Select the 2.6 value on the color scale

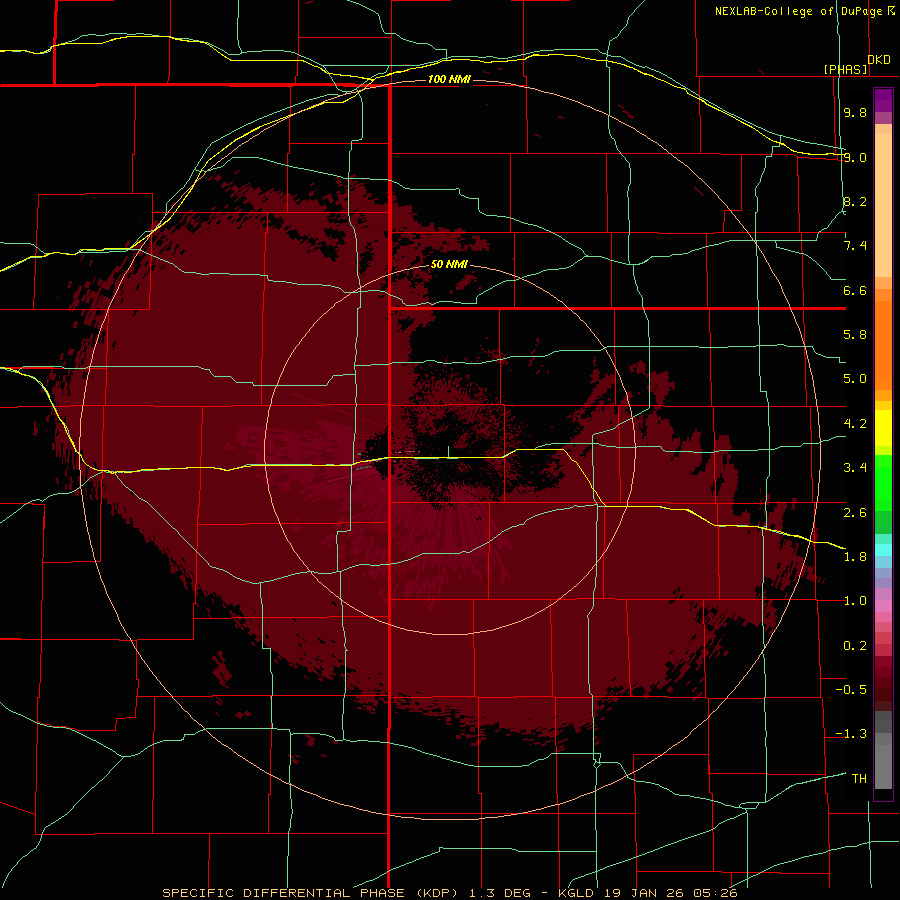coord(855,513)
